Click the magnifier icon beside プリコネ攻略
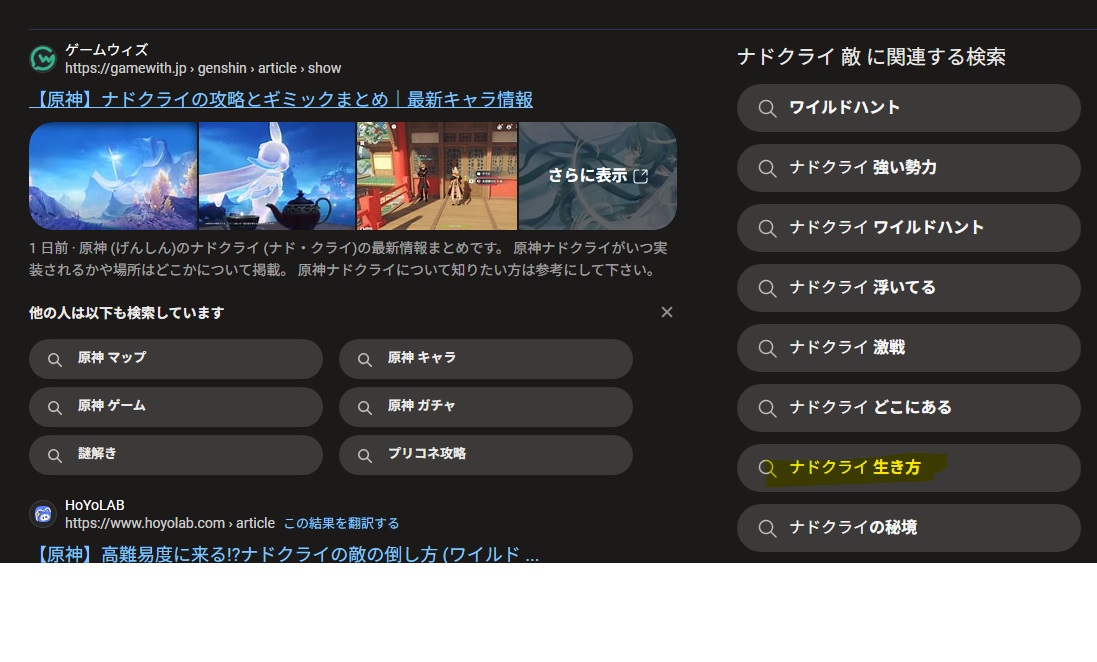1097x662 pixels. (366, 455)
